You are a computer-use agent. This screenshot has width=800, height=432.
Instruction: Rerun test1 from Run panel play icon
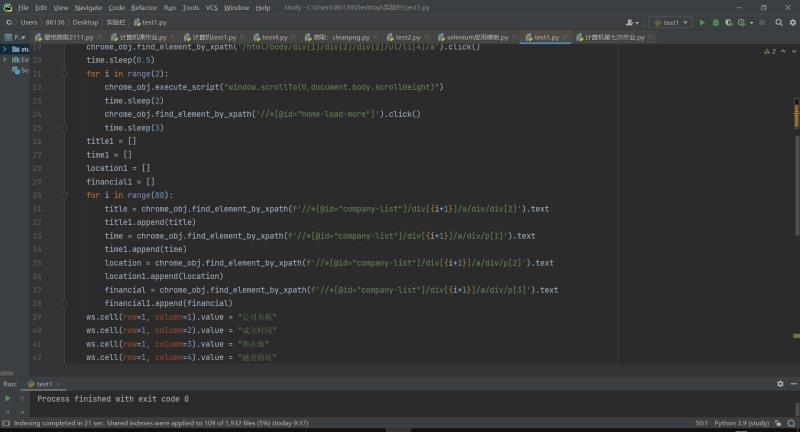point(7,398)
